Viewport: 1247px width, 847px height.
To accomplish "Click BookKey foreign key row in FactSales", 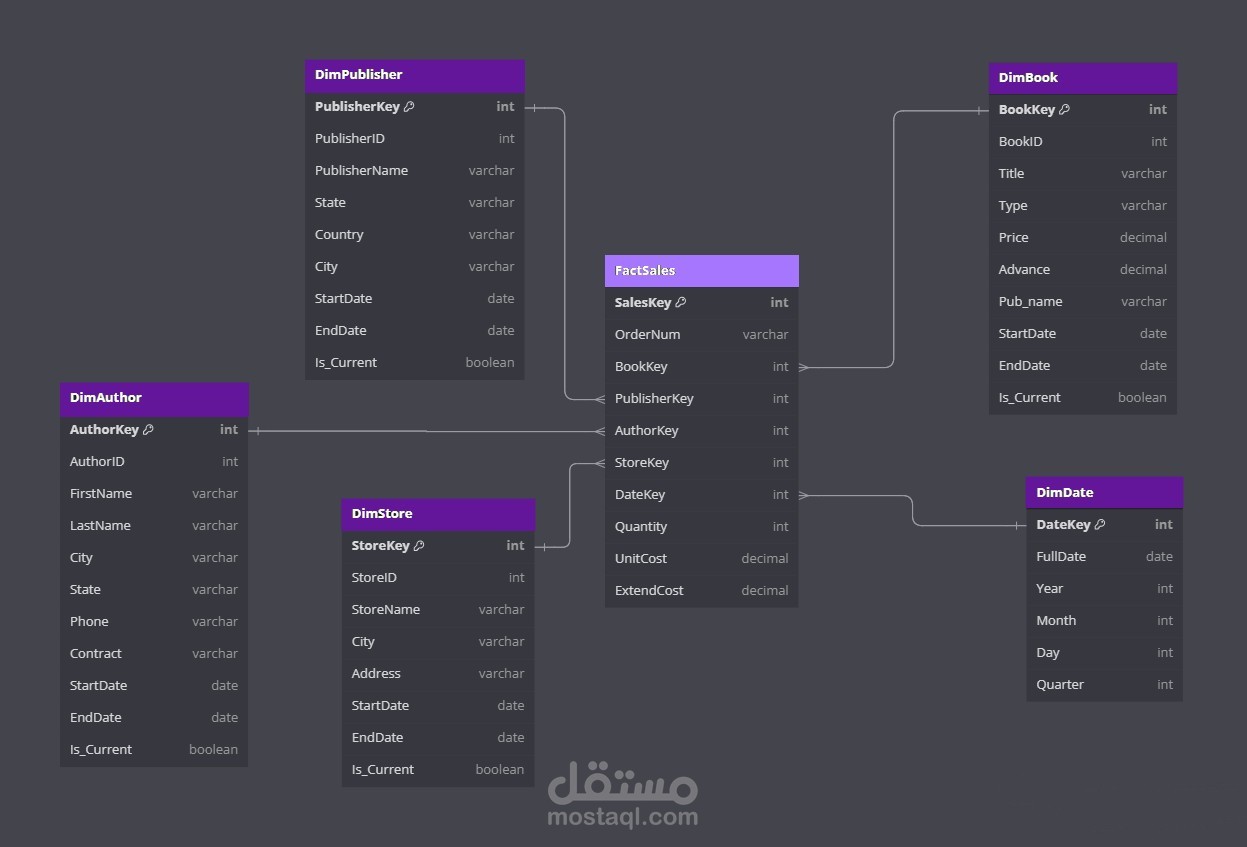I will pyautogui.click(x=702, y=367).
